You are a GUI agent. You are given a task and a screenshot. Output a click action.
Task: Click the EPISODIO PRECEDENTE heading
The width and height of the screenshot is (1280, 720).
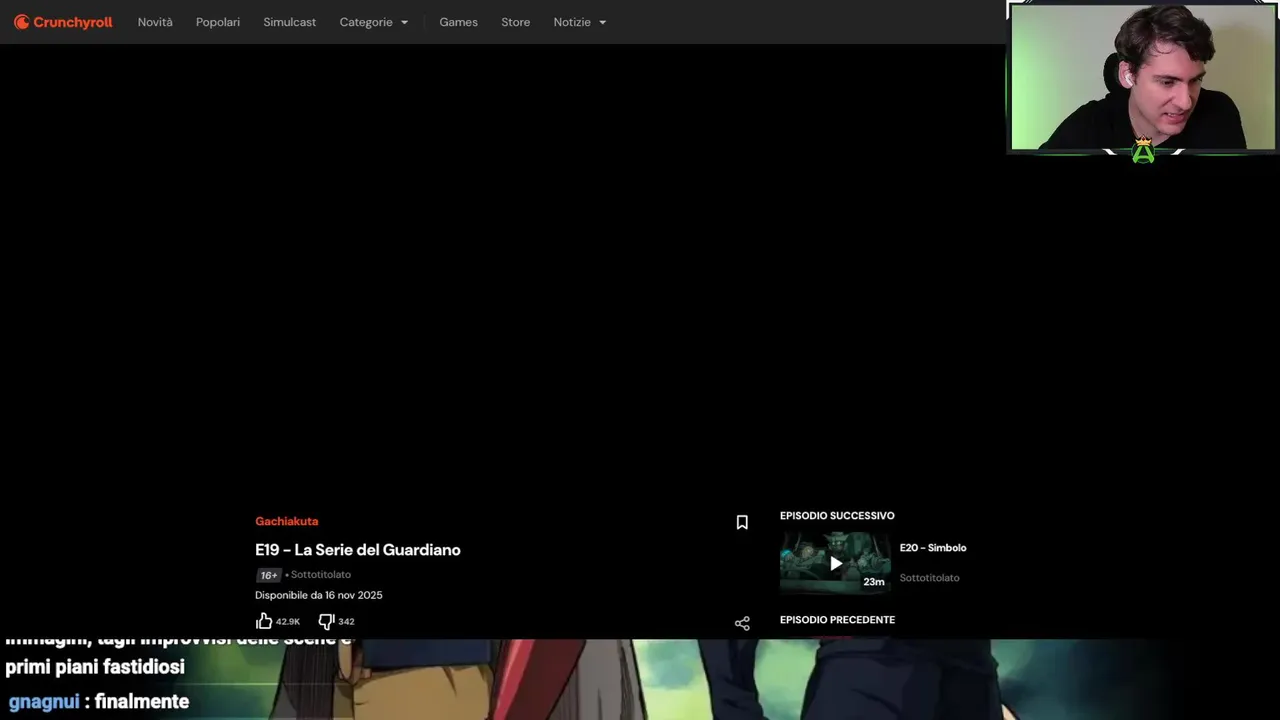coord(837,620)
